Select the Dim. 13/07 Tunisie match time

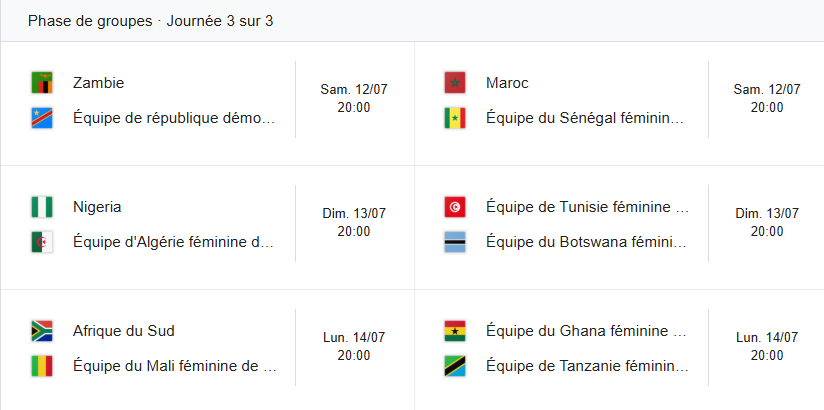pos(768,222)
